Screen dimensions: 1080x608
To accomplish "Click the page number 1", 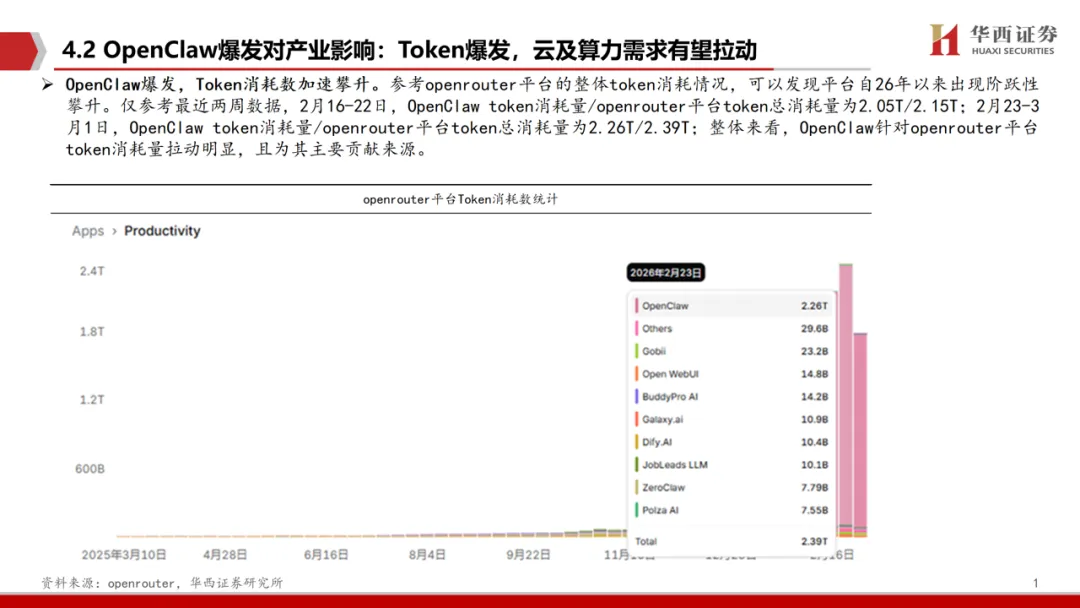I will coord(1035,583).
